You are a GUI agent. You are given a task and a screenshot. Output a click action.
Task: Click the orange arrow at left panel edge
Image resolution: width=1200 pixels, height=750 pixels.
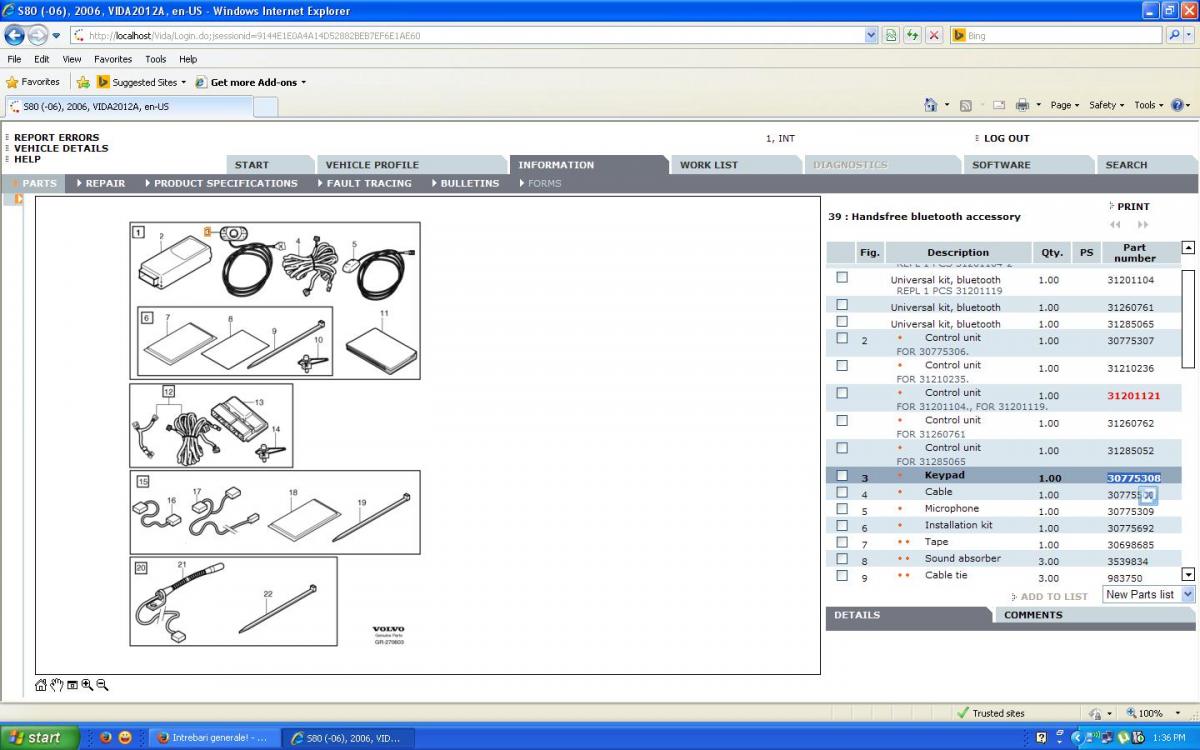pos(17,199)
